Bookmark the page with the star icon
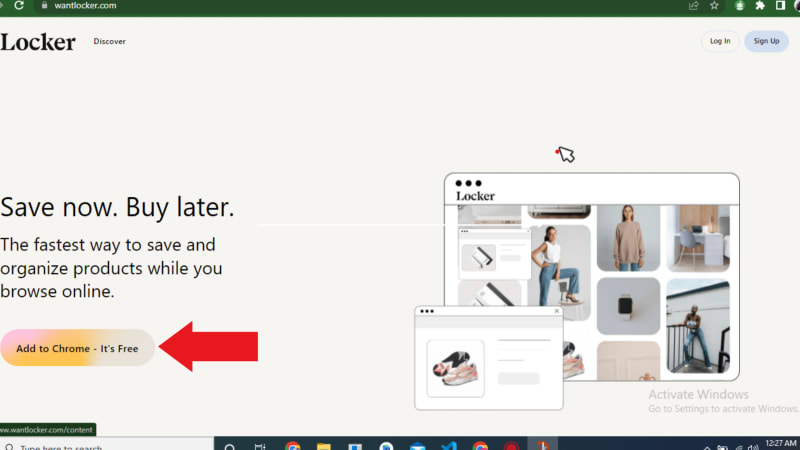Screen dimensions: 800x450 coord(714,6)
